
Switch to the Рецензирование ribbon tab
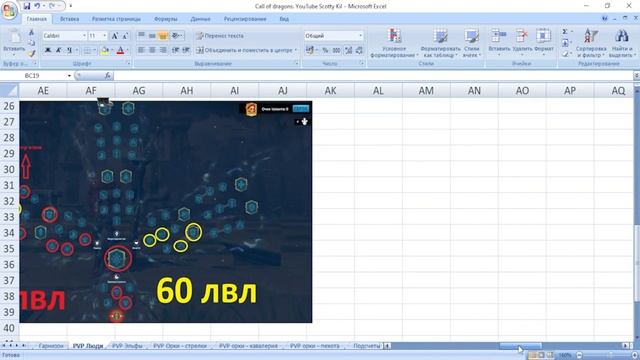click(x=245, y=19)
